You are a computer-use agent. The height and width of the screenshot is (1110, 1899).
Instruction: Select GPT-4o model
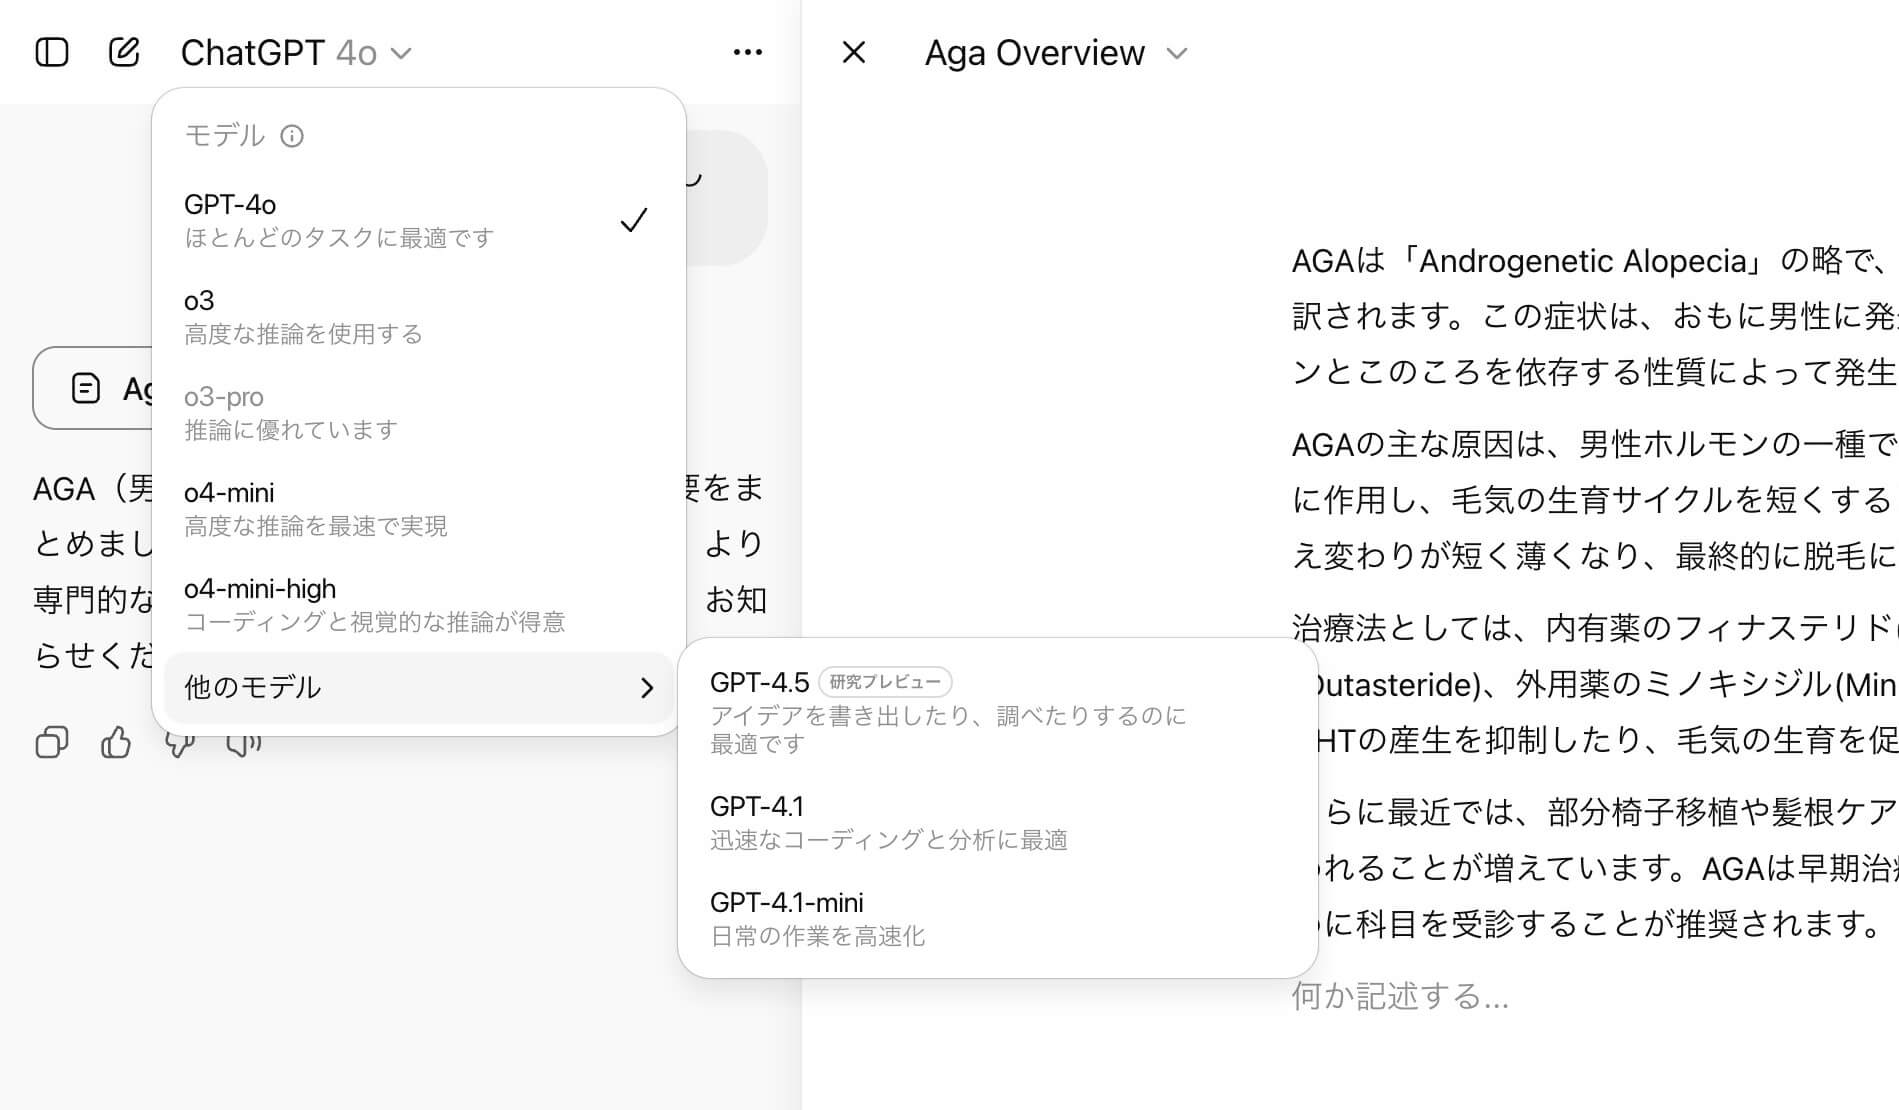point(418,220)
